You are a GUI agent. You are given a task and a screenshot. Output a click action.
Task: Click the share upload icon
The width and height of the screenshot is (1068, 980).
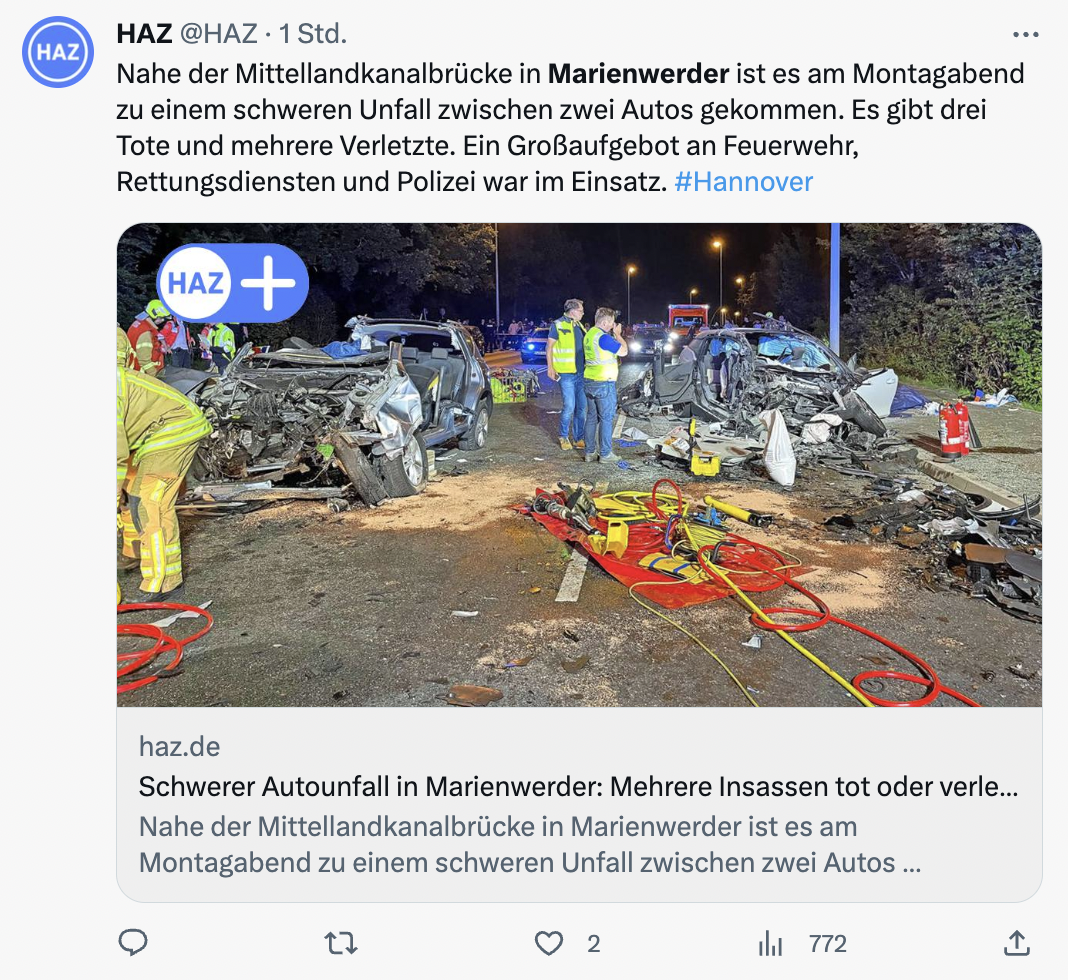(1016, 943)
